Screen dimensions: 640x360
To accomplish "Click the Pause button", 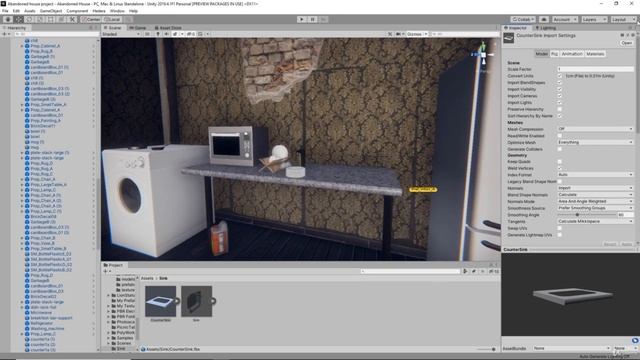I will [313, 19].
